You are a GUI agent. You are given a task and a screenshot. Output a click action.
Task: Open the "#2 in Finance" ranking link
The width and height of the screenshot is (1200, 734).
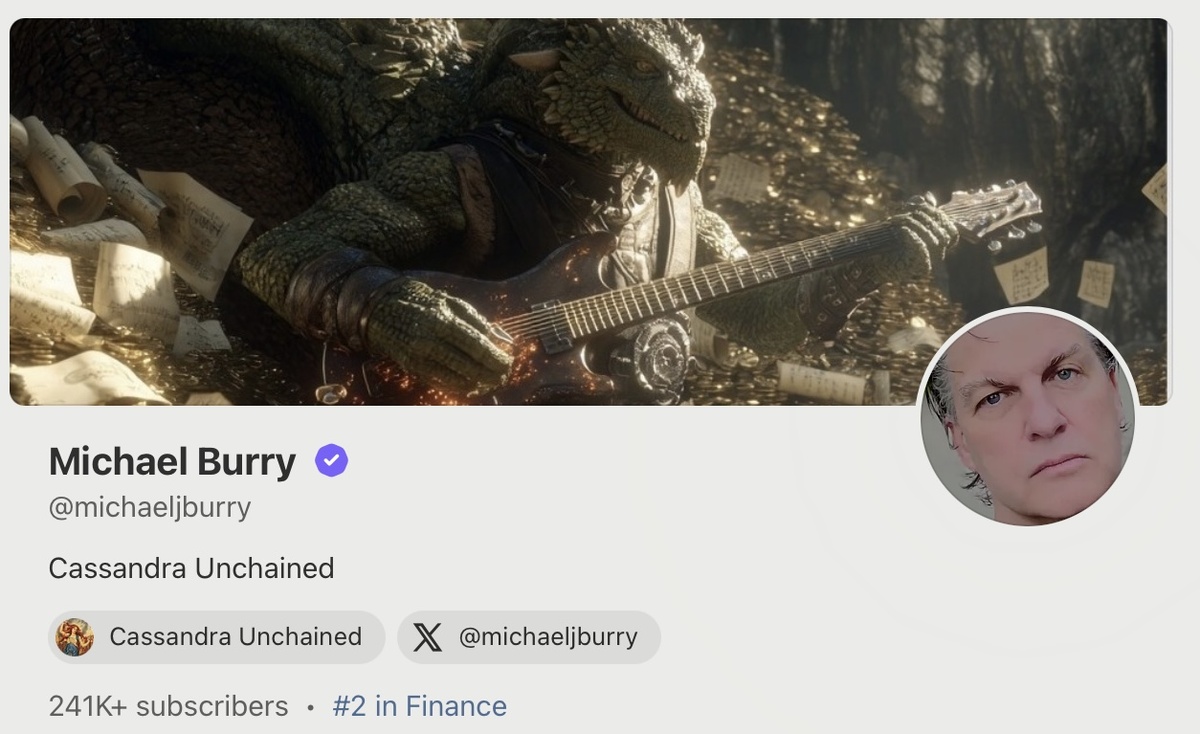419,706
